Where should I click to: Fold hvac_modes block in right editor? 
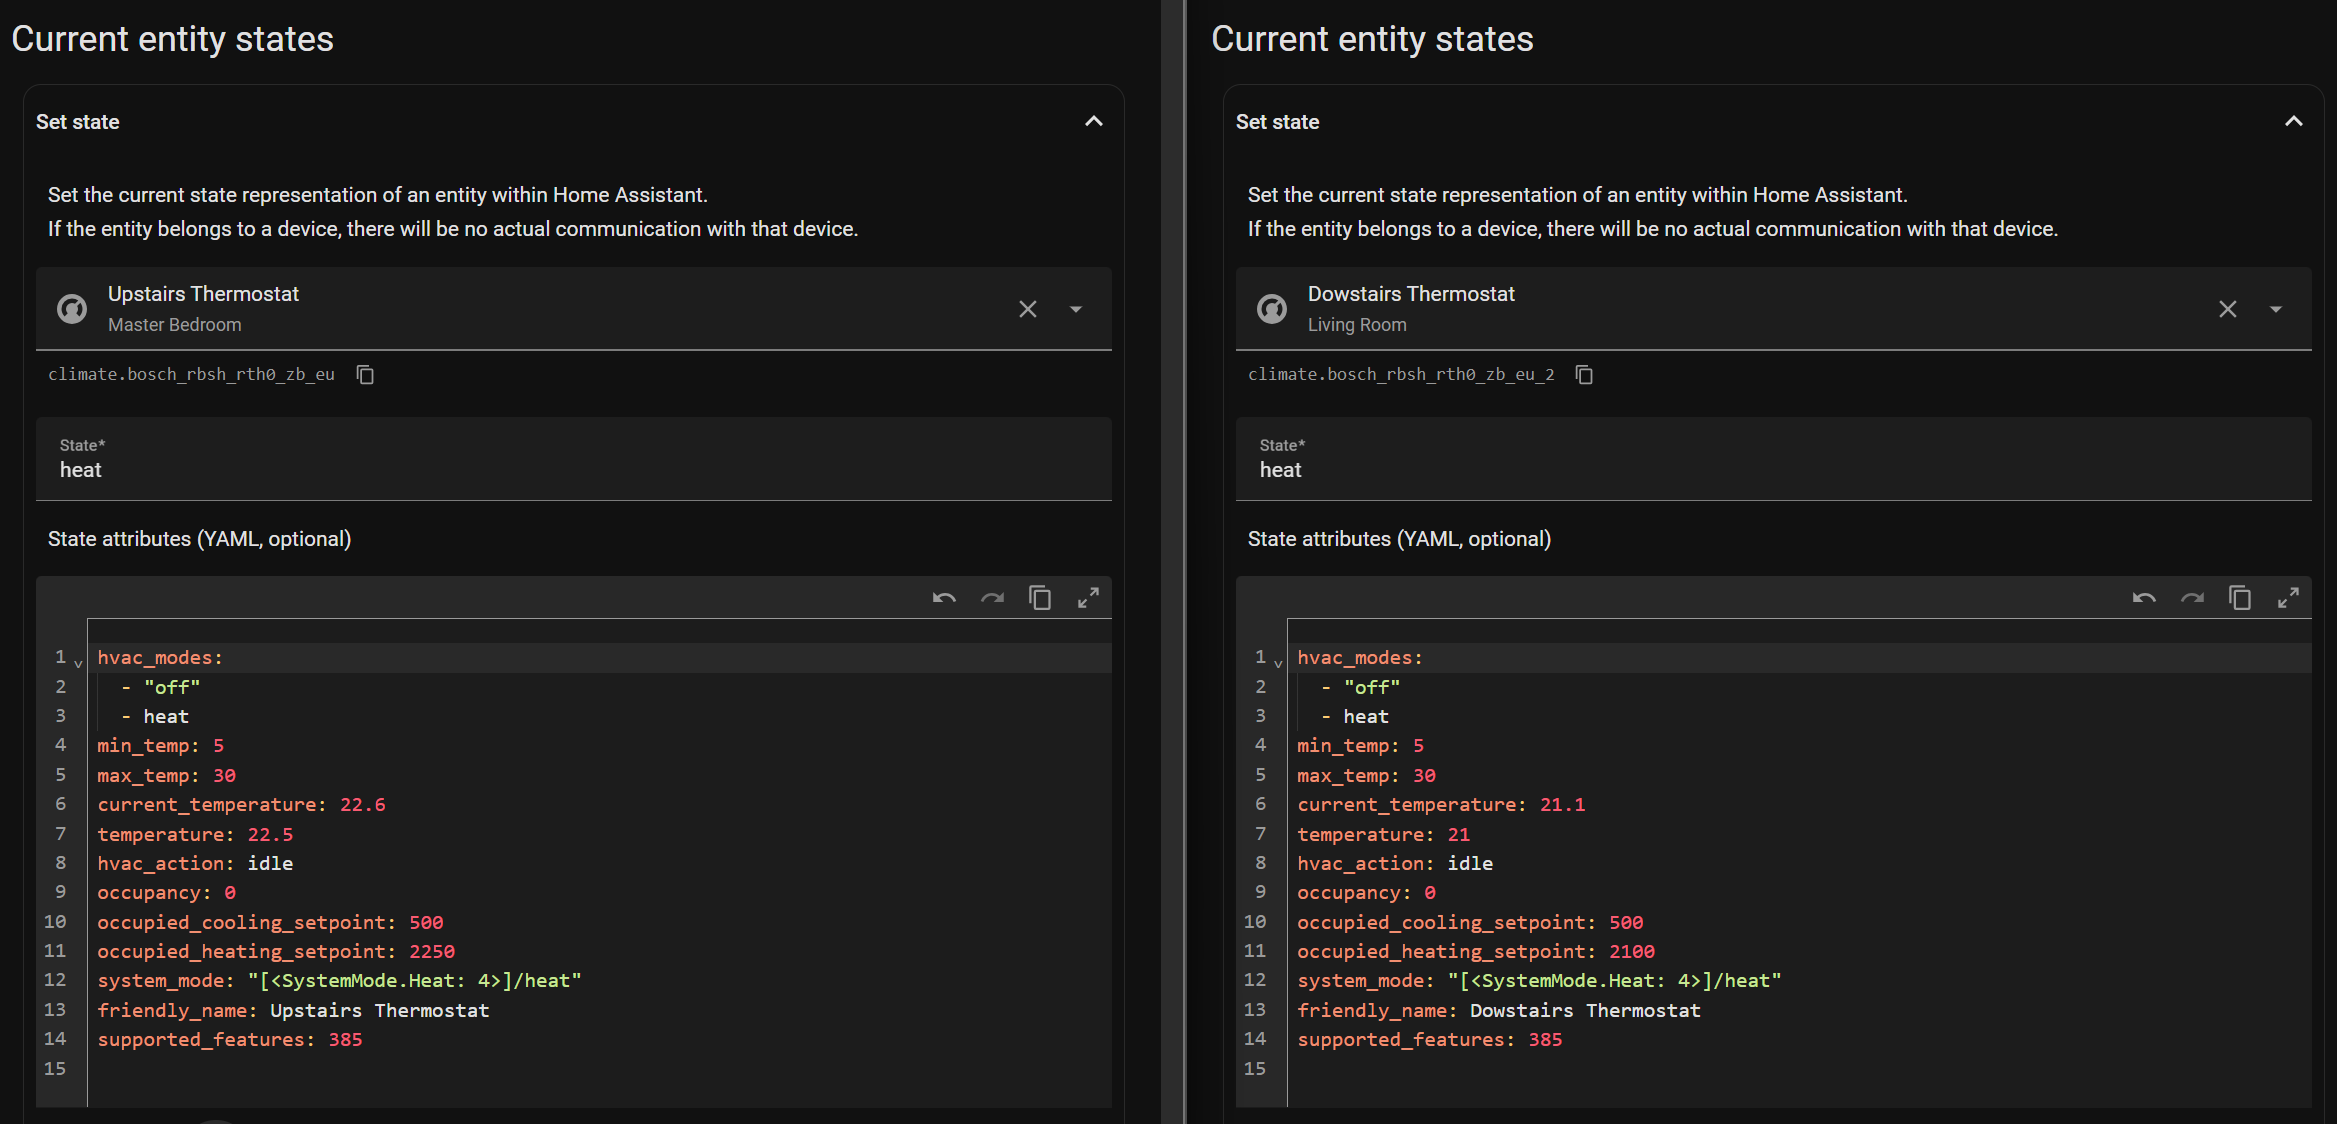pos(1278,662)
